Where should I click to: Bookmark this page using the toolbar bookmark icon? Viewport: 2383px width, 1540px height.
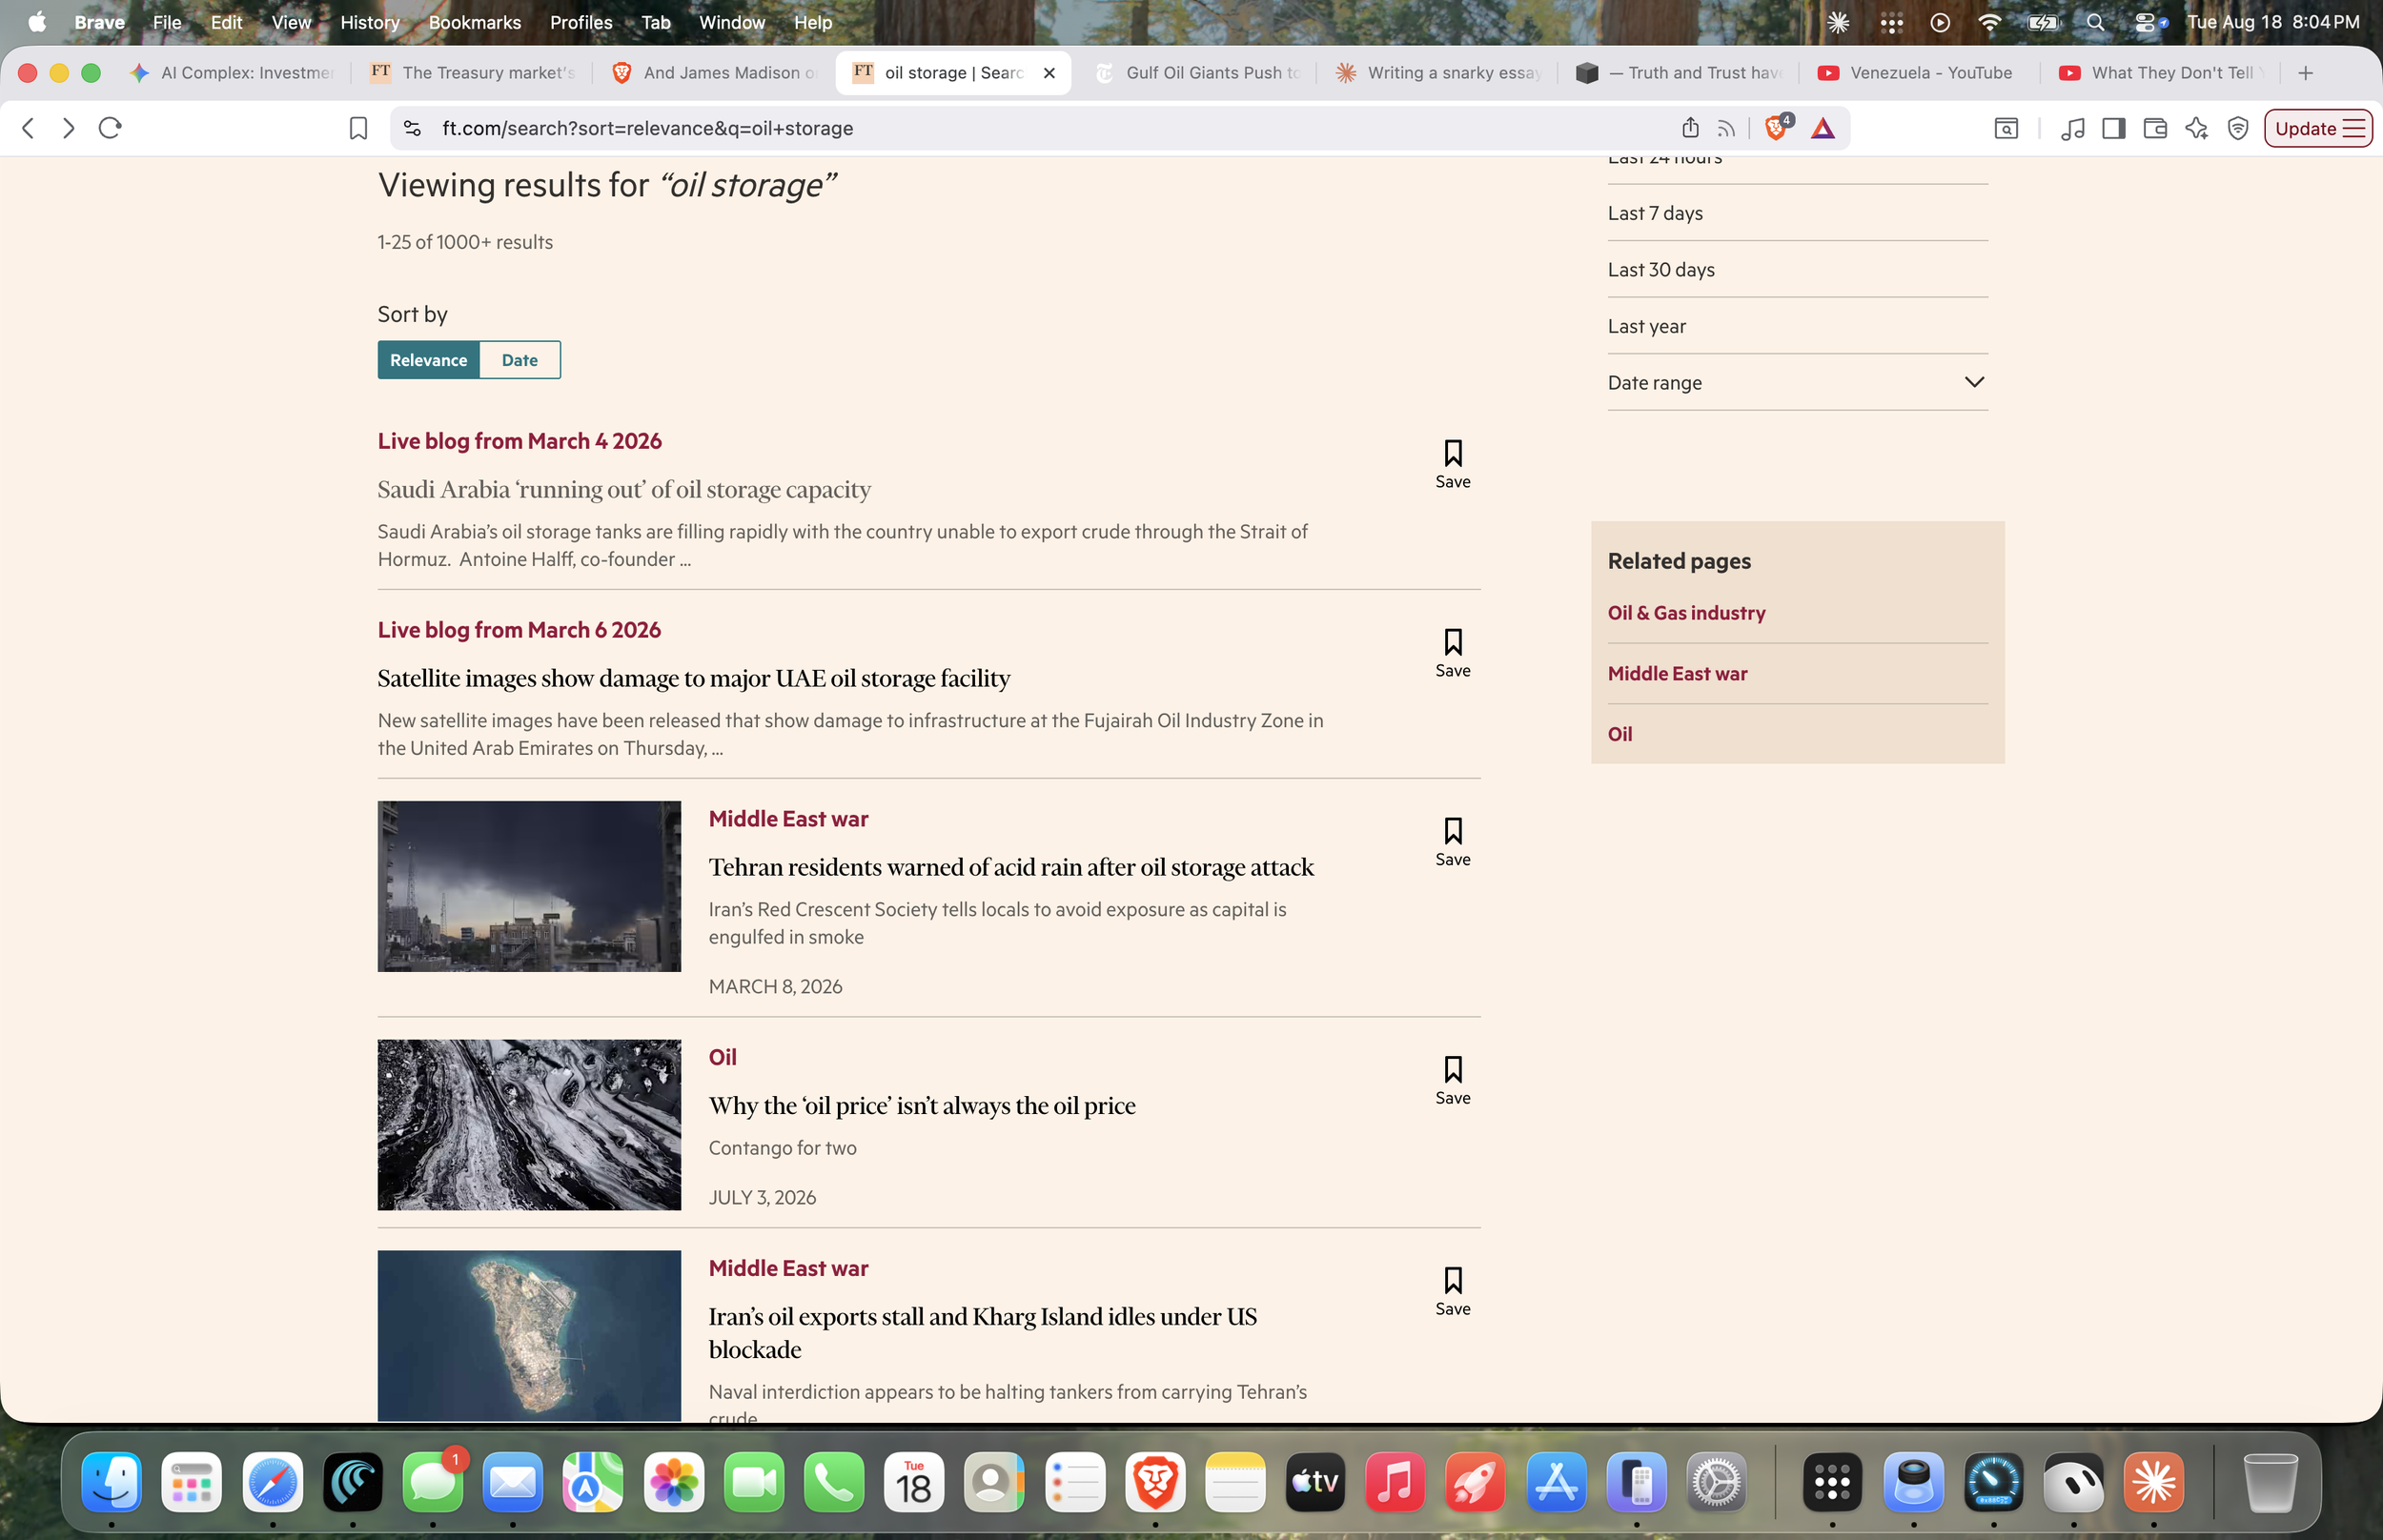tap(358, 128)
